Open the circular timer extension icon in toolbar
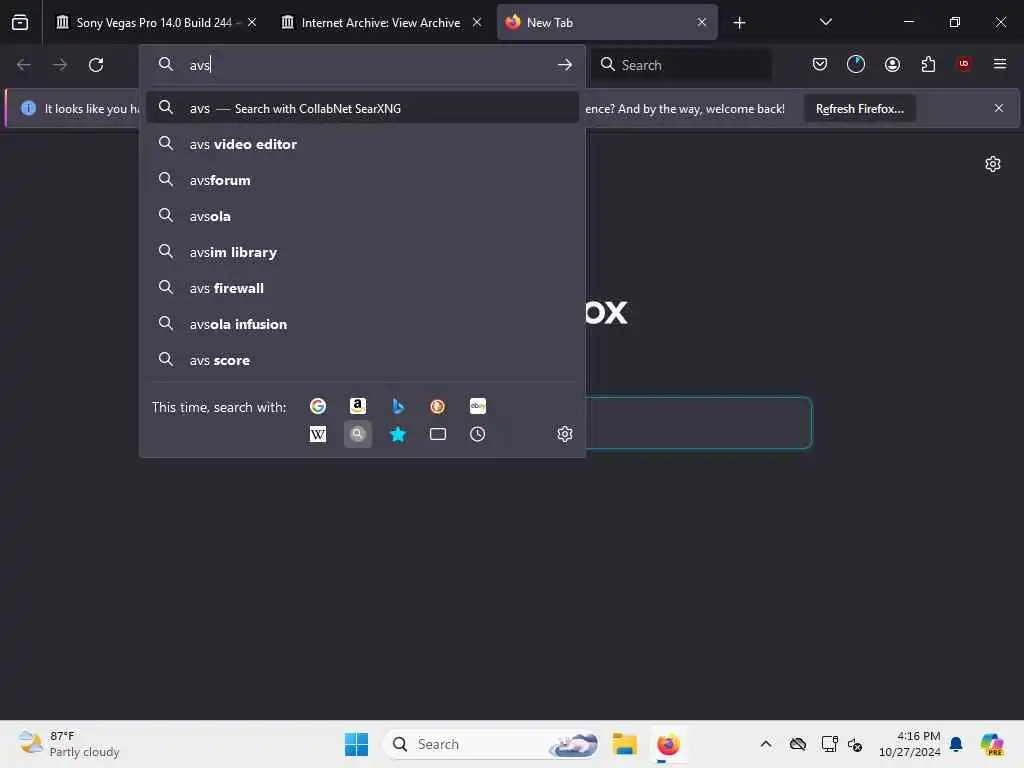 coord(856,64)
